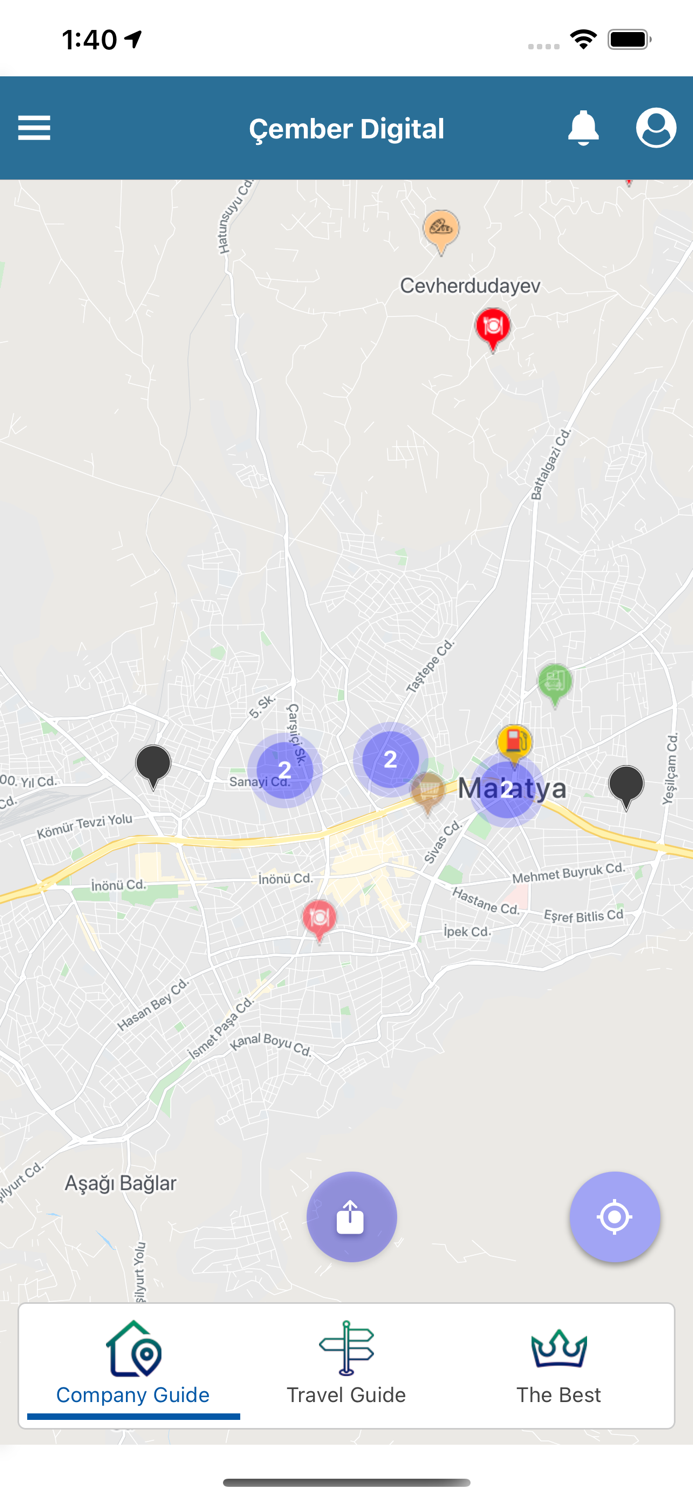693x1500 pixels.
Task: Select shopping cart marker near Malatya
Action: point(428,793)
